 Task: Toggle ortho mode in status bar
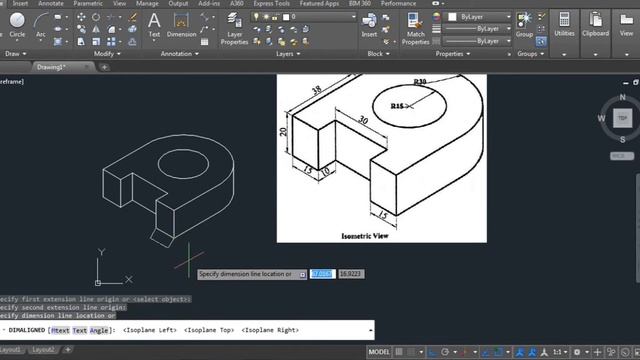point(432,352)
